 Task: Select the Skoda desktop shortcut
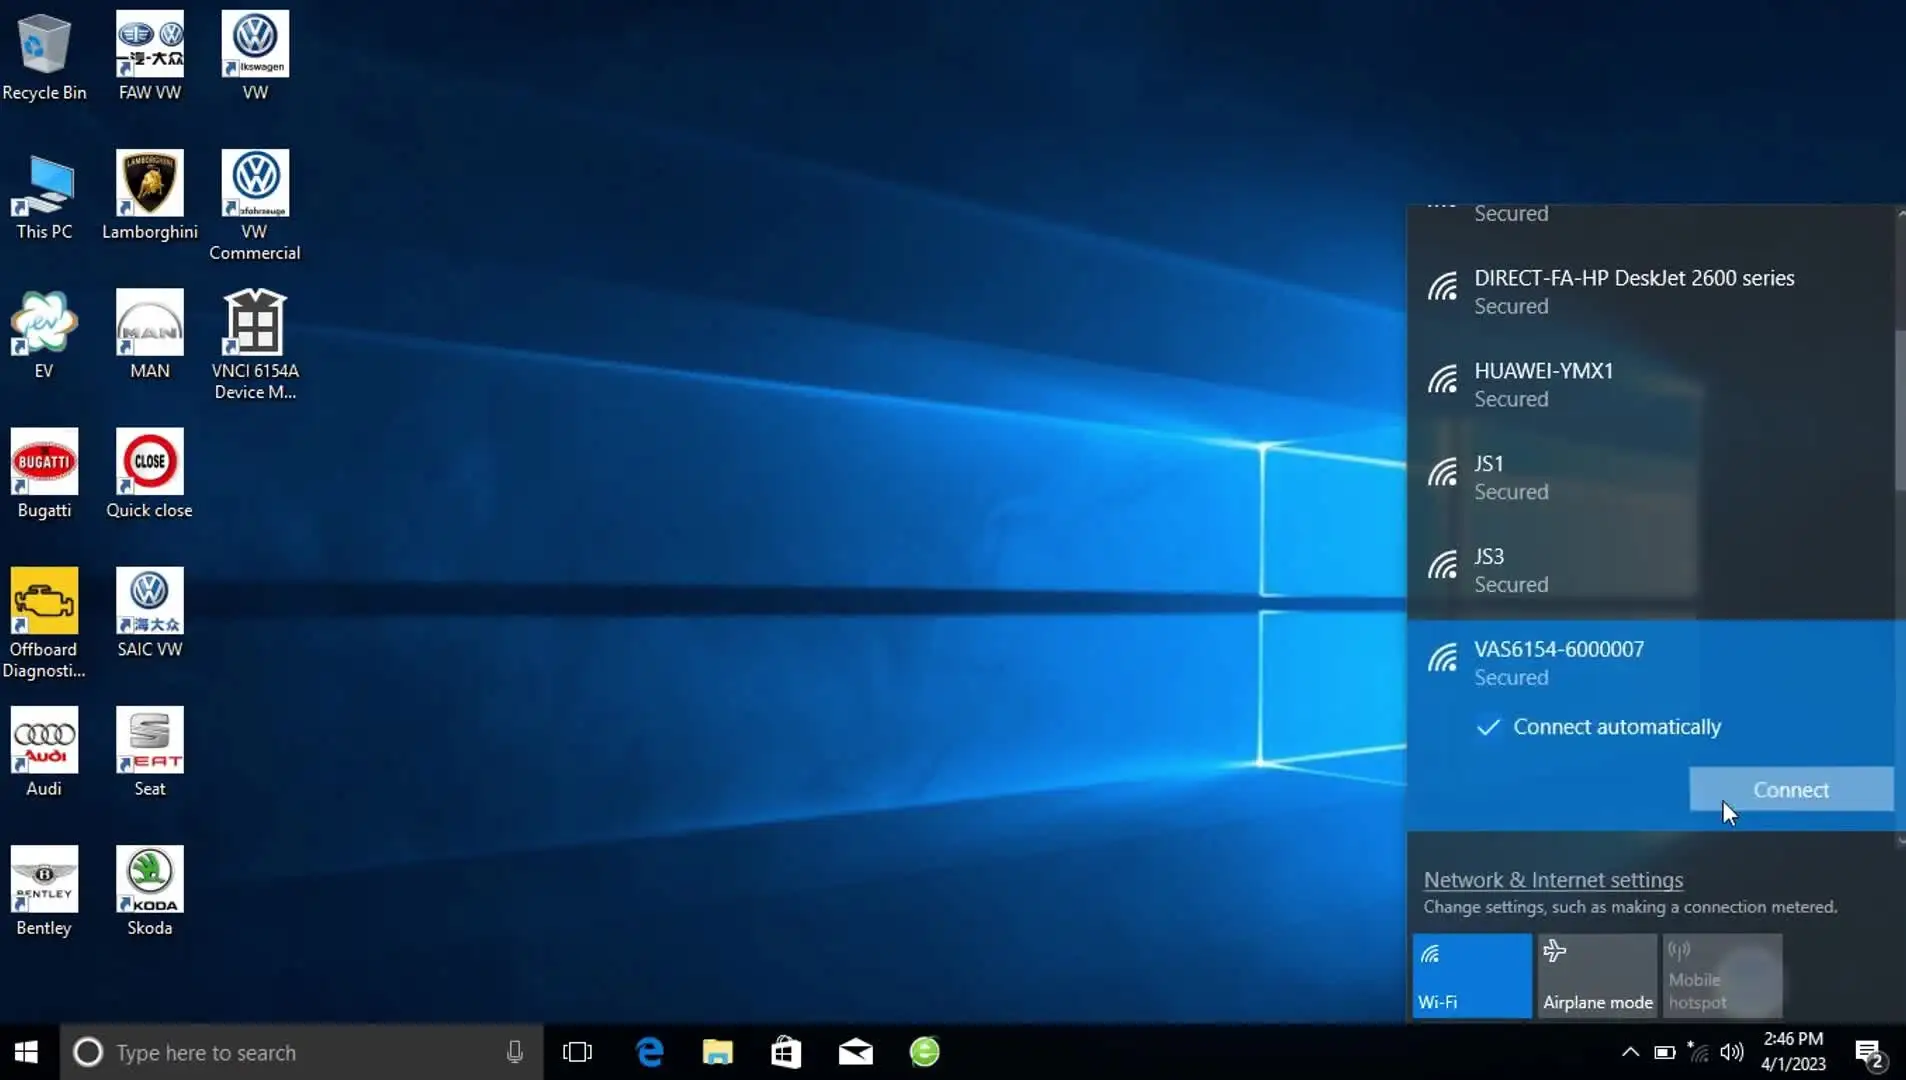point(150,891)
